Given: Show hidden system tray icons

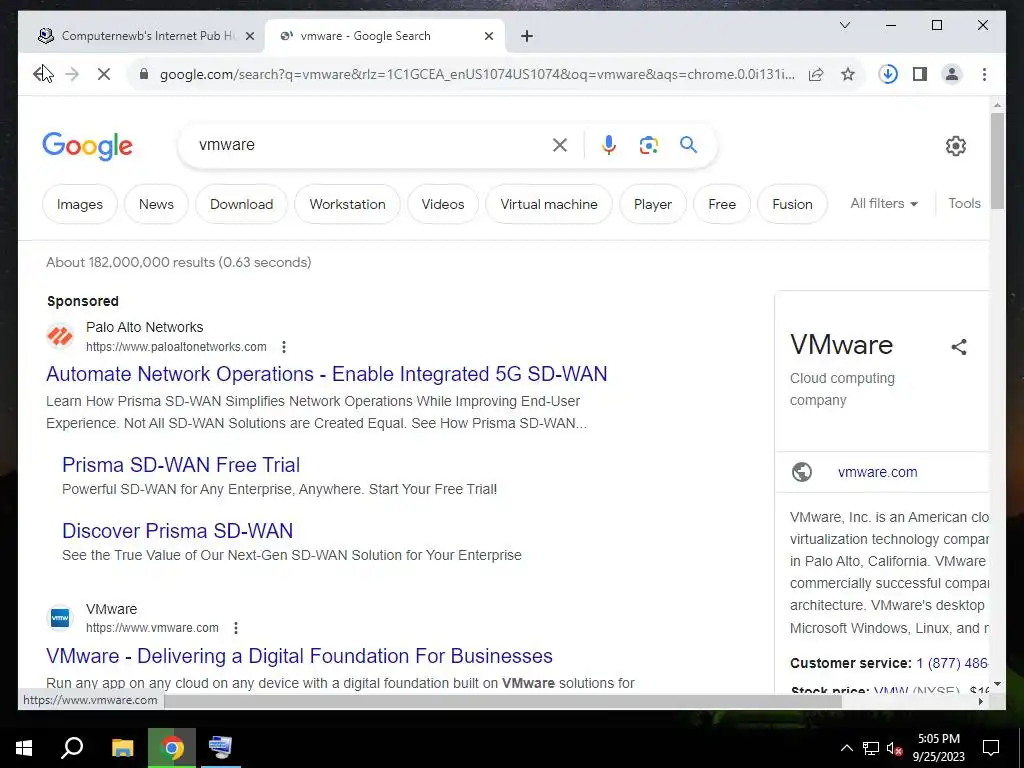Looking at the screenshot, I should (x=846, y=748).
